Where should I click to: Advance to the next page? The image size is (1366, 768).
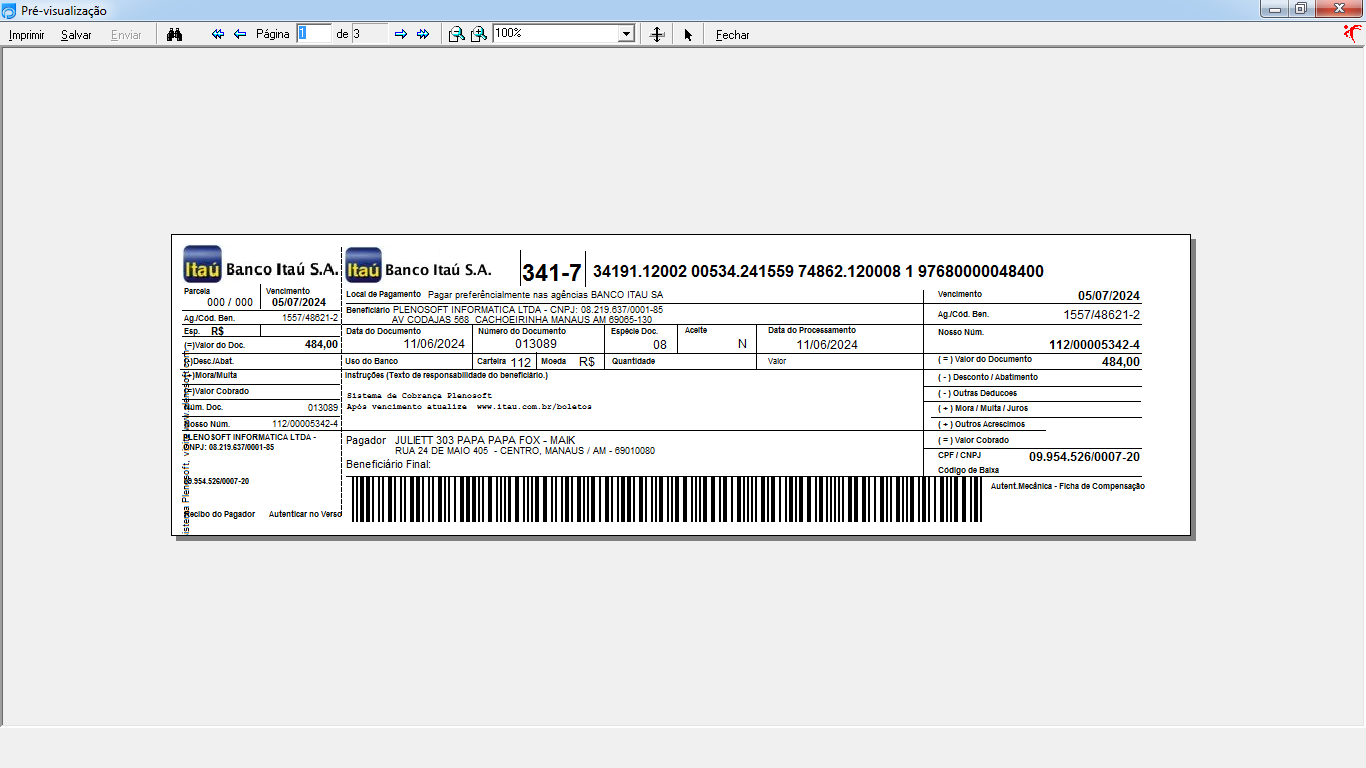(x=401, y=34)
